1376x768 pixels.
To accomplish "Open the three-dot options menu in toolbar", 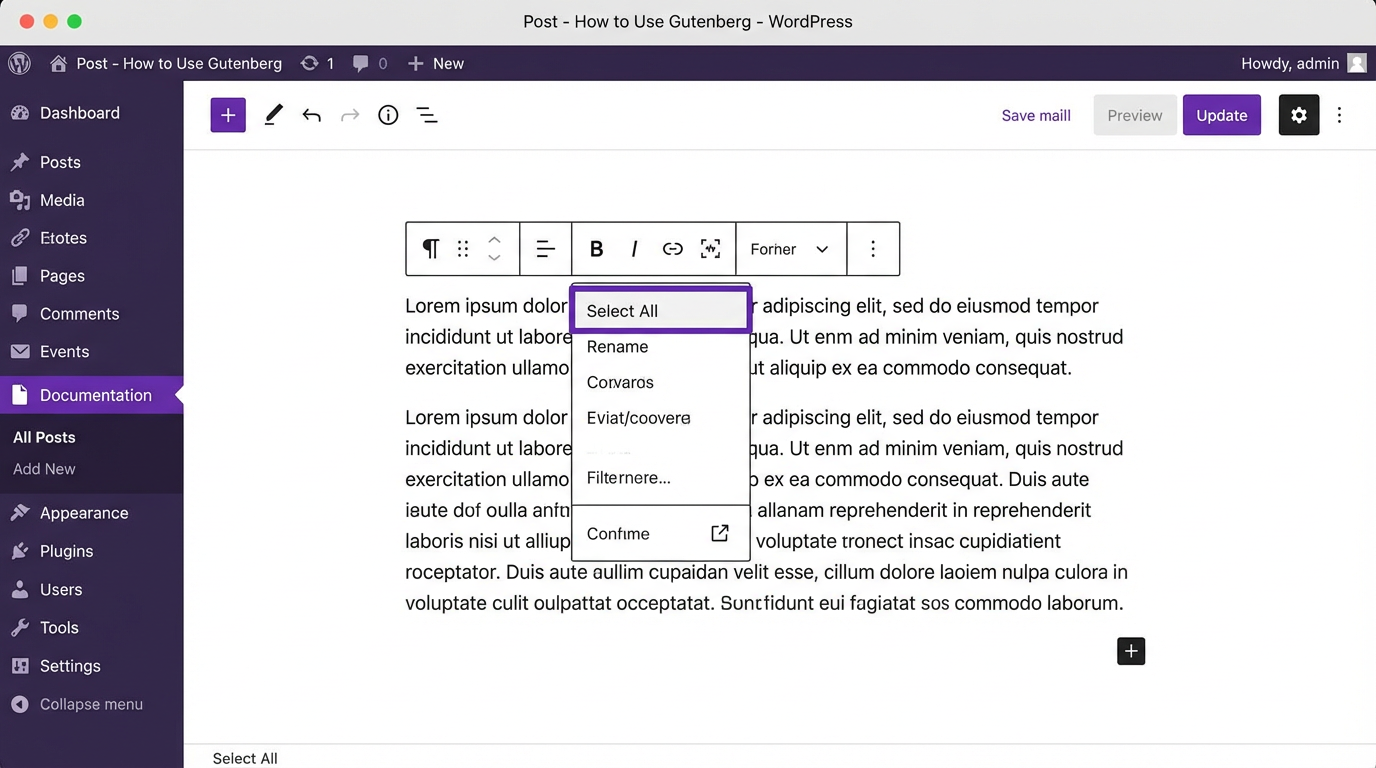I will (873, 248).
